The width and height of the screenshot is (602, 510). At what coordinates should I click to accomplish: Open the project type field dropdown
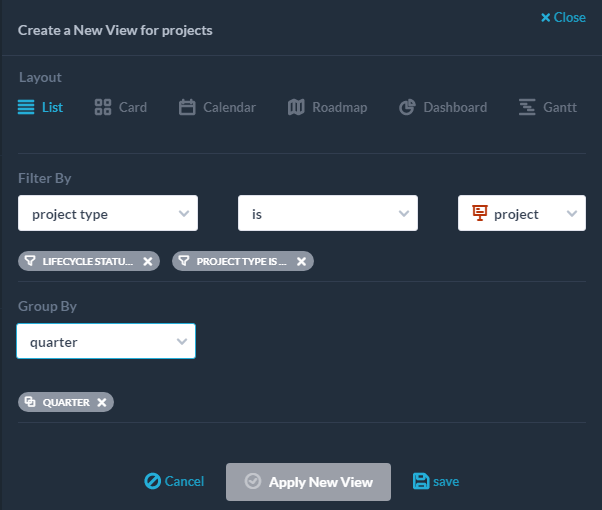click(x=108, y=213)
